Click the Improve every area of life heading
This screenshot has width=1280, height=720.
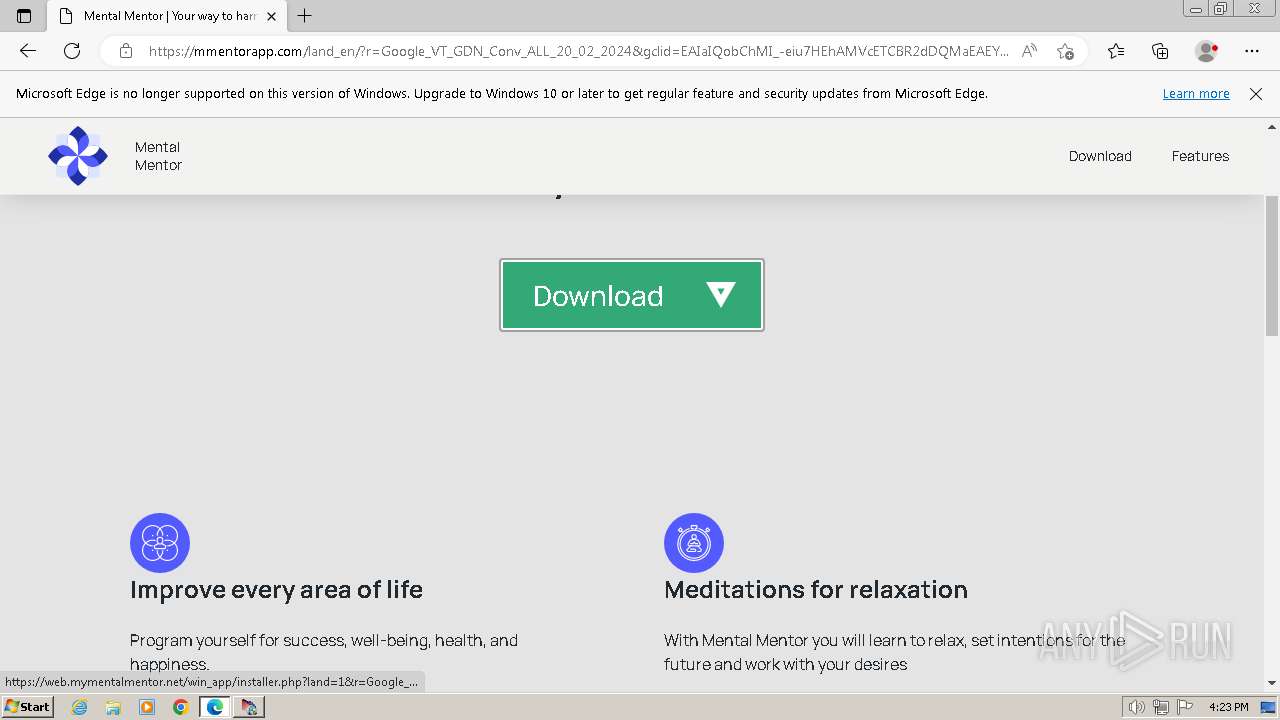[x=276, y=590]
